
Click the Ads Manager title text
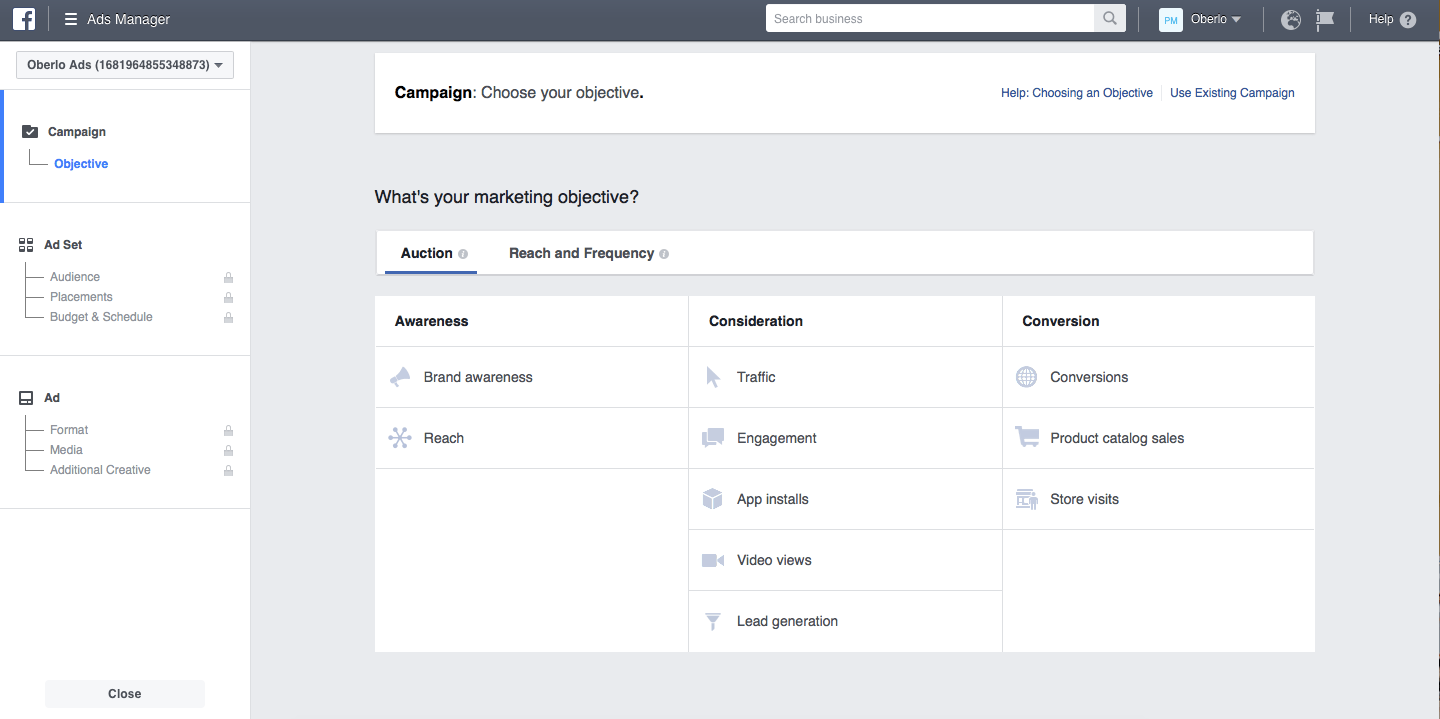pos(129,19)
